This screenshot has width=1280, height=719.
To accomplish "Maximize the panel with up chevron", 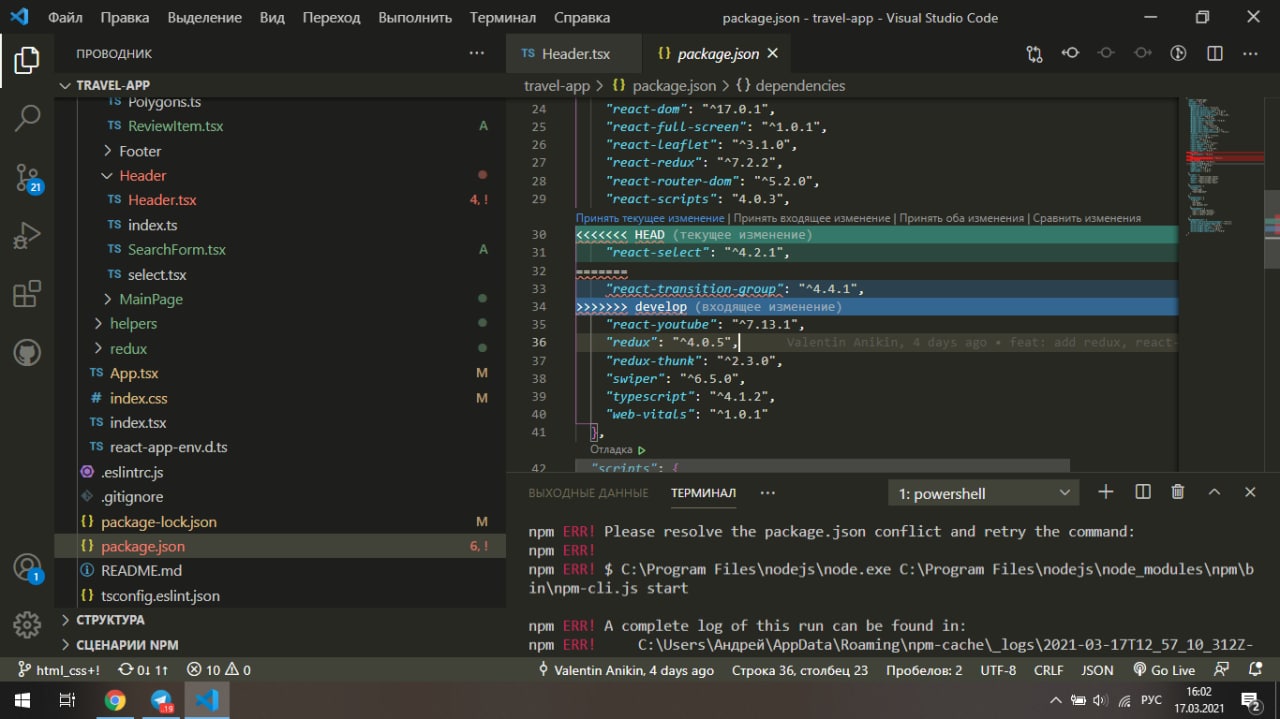I will [1214, 492].
